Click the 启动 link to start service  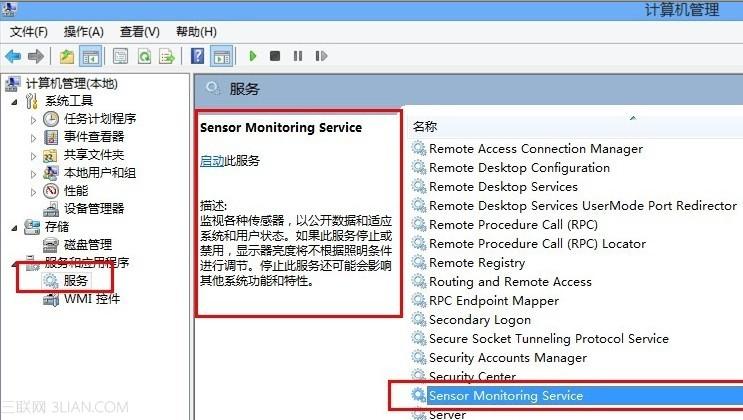point(212,161)
